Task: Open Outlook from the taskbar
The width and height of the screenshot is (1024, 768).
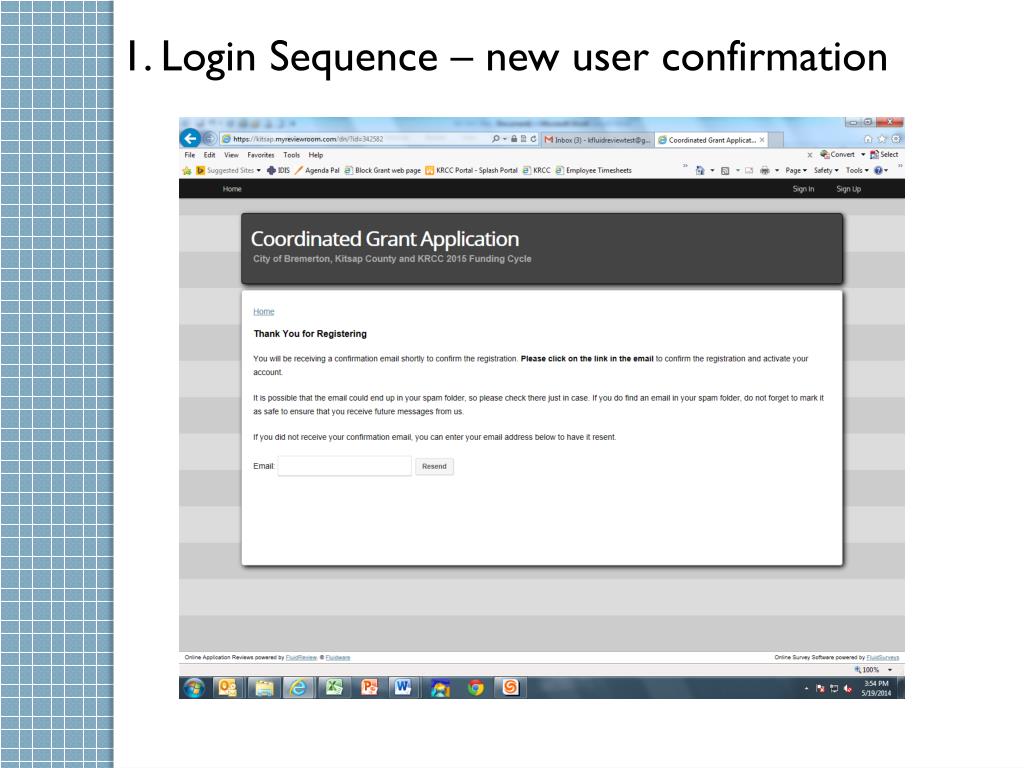Action: point(228,688)
